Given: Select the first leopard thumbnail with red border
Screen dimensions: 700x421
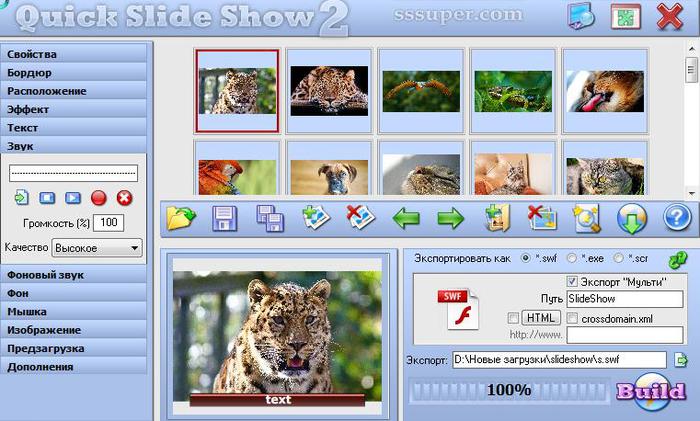Looking at the screenshot, I should [x=237, y=91].
